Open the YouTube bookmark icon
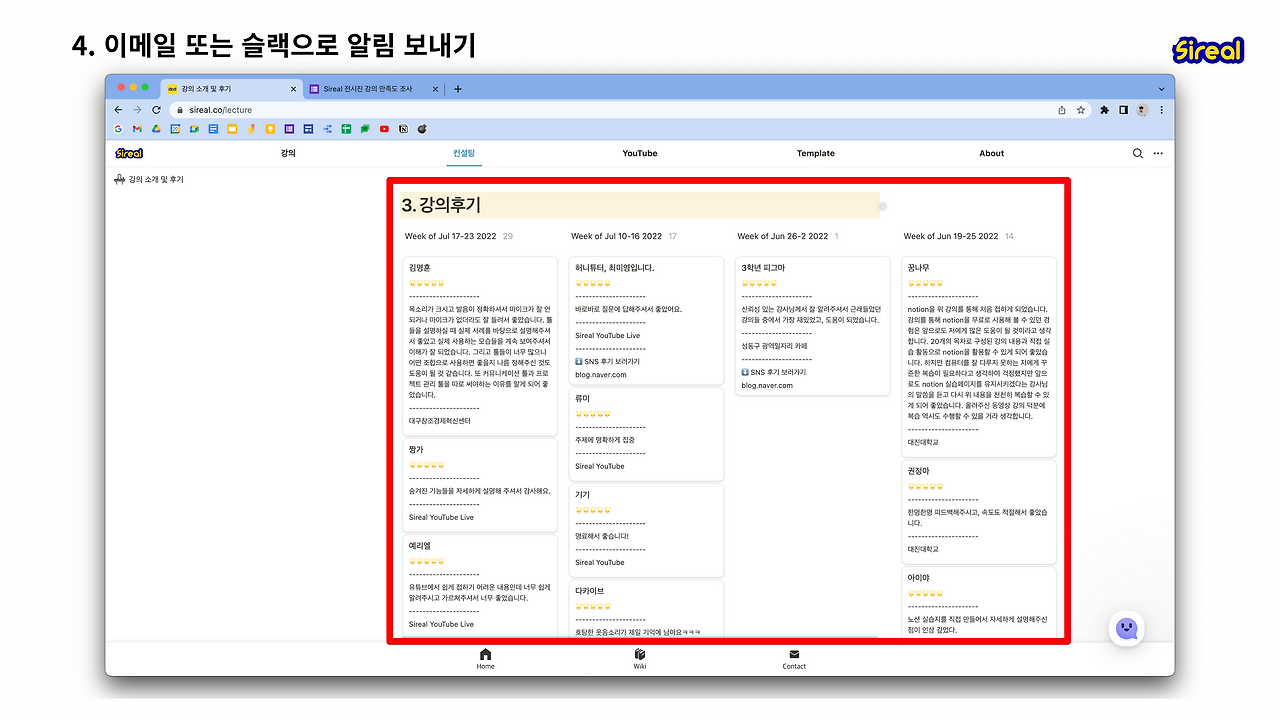Screen dimensions: 1280x720 tap(384, 129)
